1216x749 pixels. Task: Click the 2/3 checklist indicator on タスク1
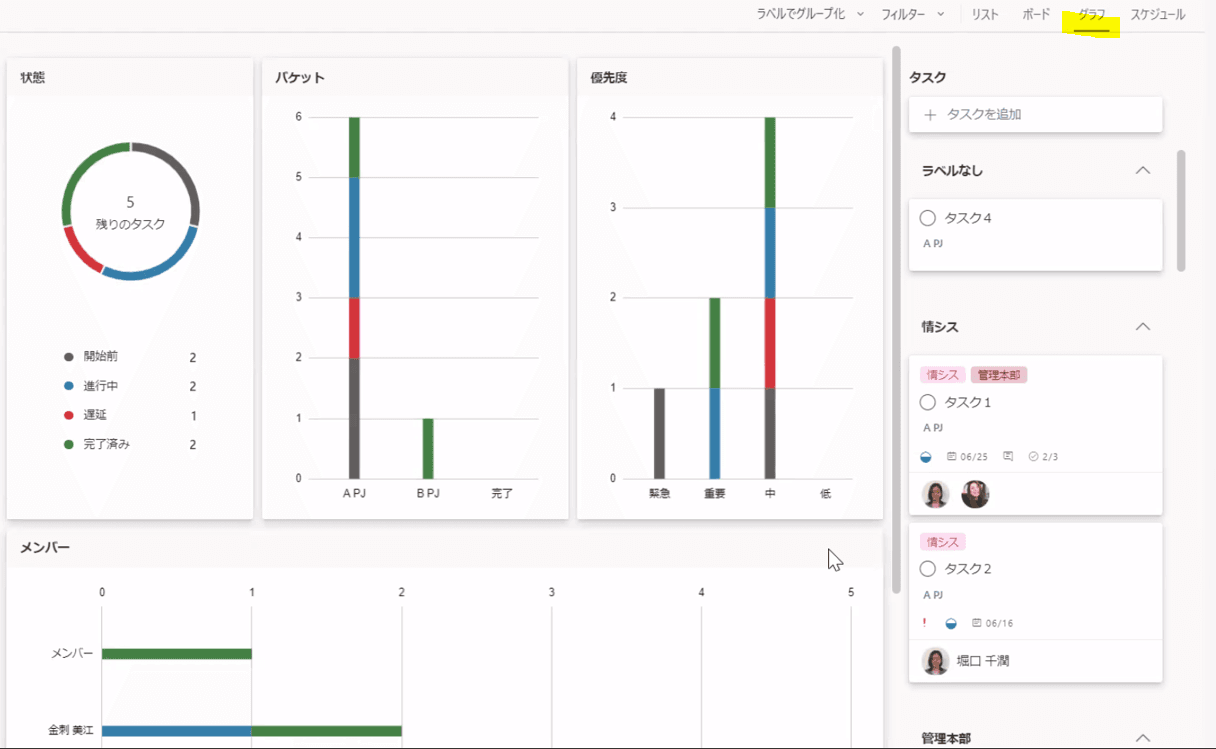tap(1043, 457)
